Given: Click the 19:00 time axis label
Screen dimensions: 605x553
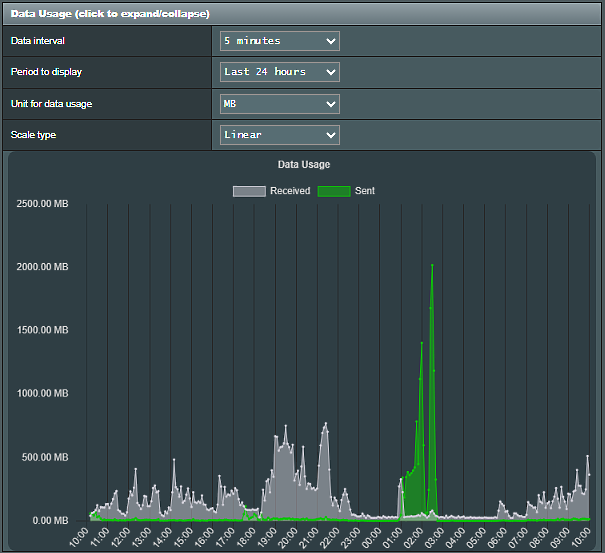Looking at the screenshot, I should pyautogui.click(x=267, y=537).
